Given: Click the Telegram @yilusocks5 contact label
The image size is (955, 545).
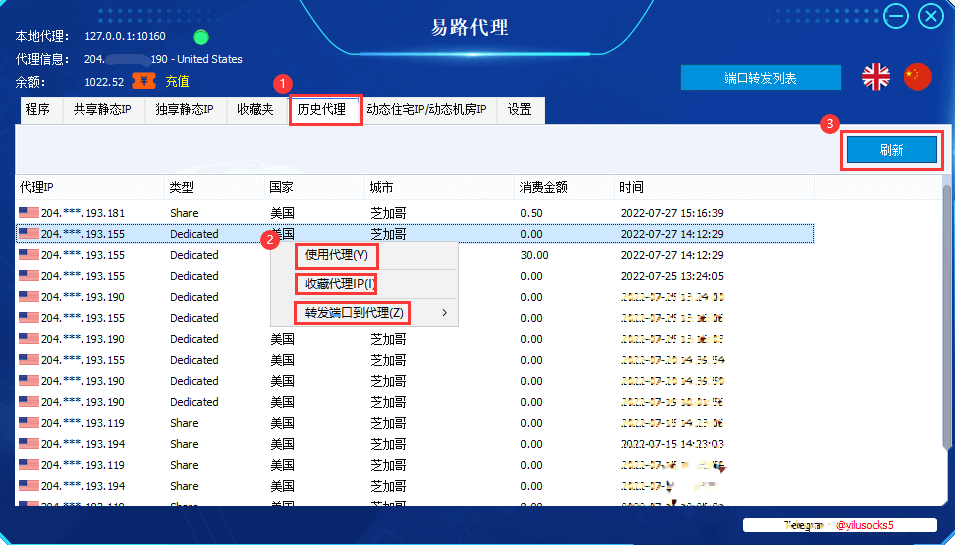Looking at the screenshot, I should point(840,525).
